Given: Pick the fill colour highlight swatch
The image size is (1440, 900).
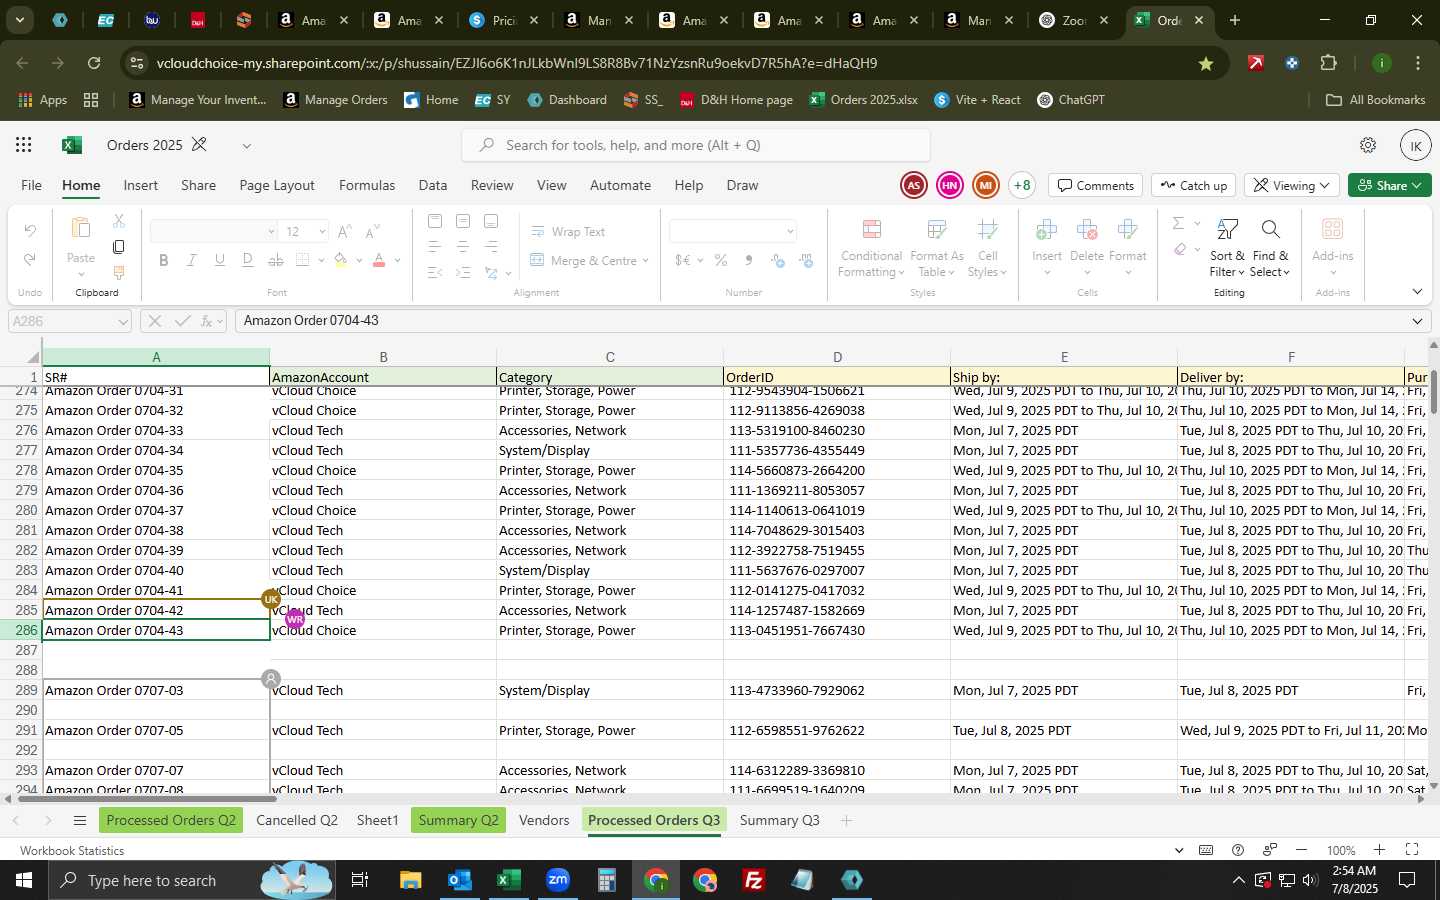Looking at the screenshot, I should pos(341,260).
